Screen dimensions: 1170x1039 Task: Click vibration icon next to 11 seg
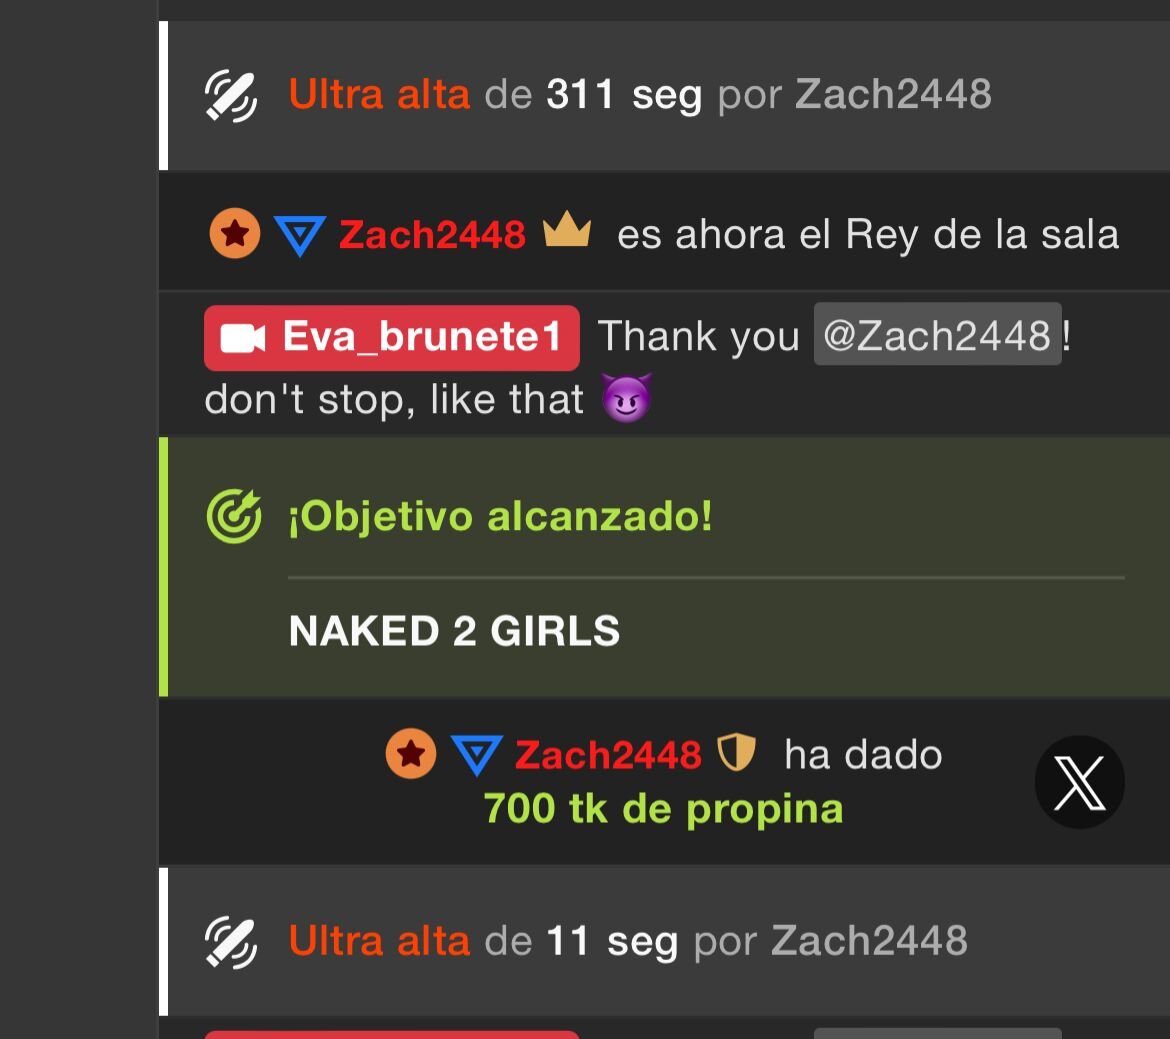[231, 943]
